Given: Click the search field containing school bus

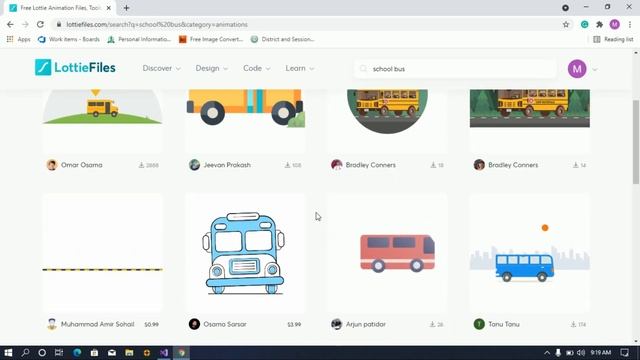Looking at the screenshot, I should [x=455, y=69].
